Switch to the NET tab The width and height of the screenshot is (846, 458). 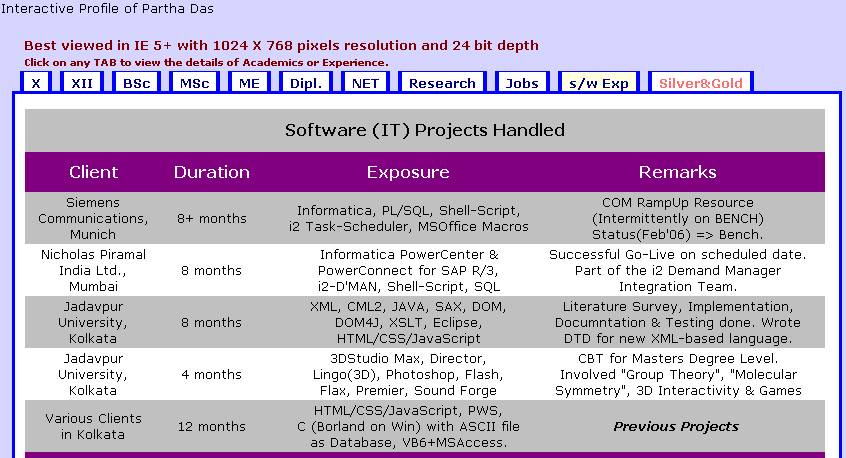365,83
